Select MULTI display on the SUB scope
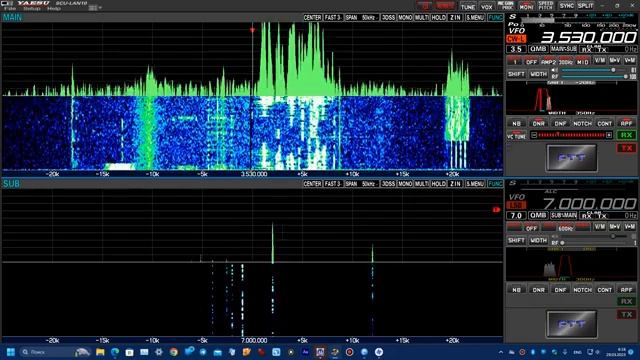 click(422, 184)
